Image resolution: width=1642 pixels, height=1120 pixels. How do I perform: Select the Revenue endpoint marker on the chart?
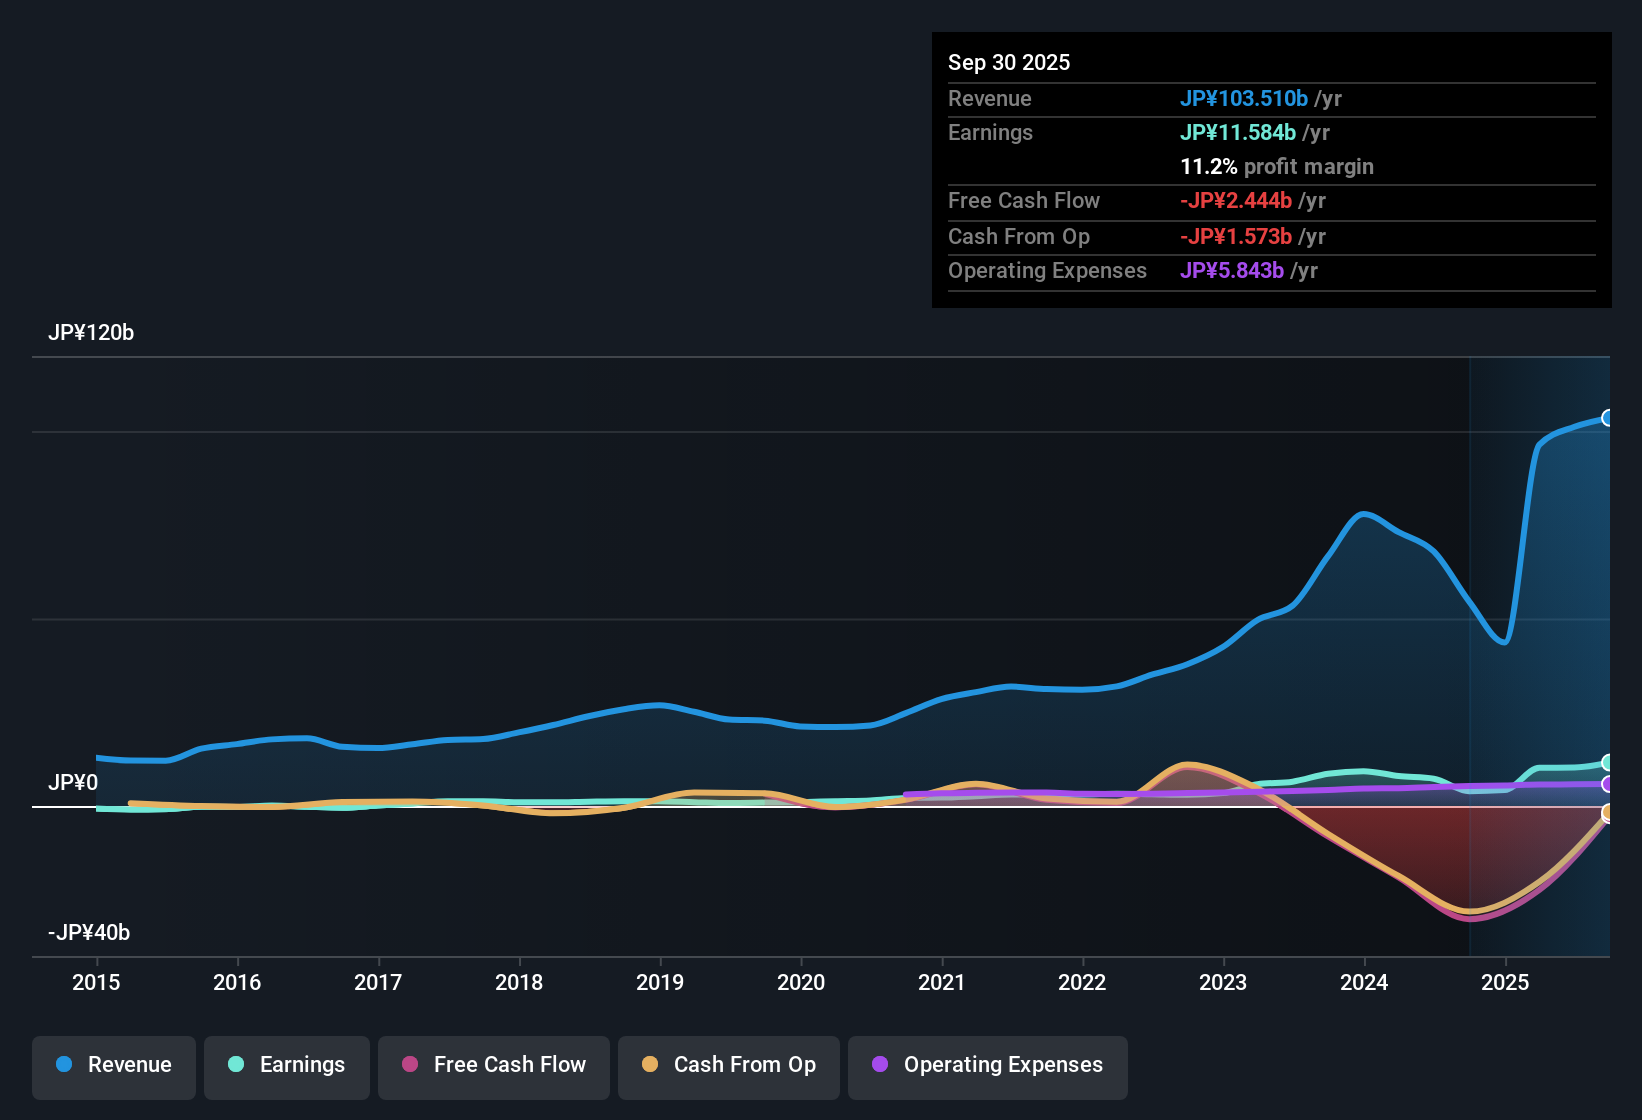tap(1608, 417)
